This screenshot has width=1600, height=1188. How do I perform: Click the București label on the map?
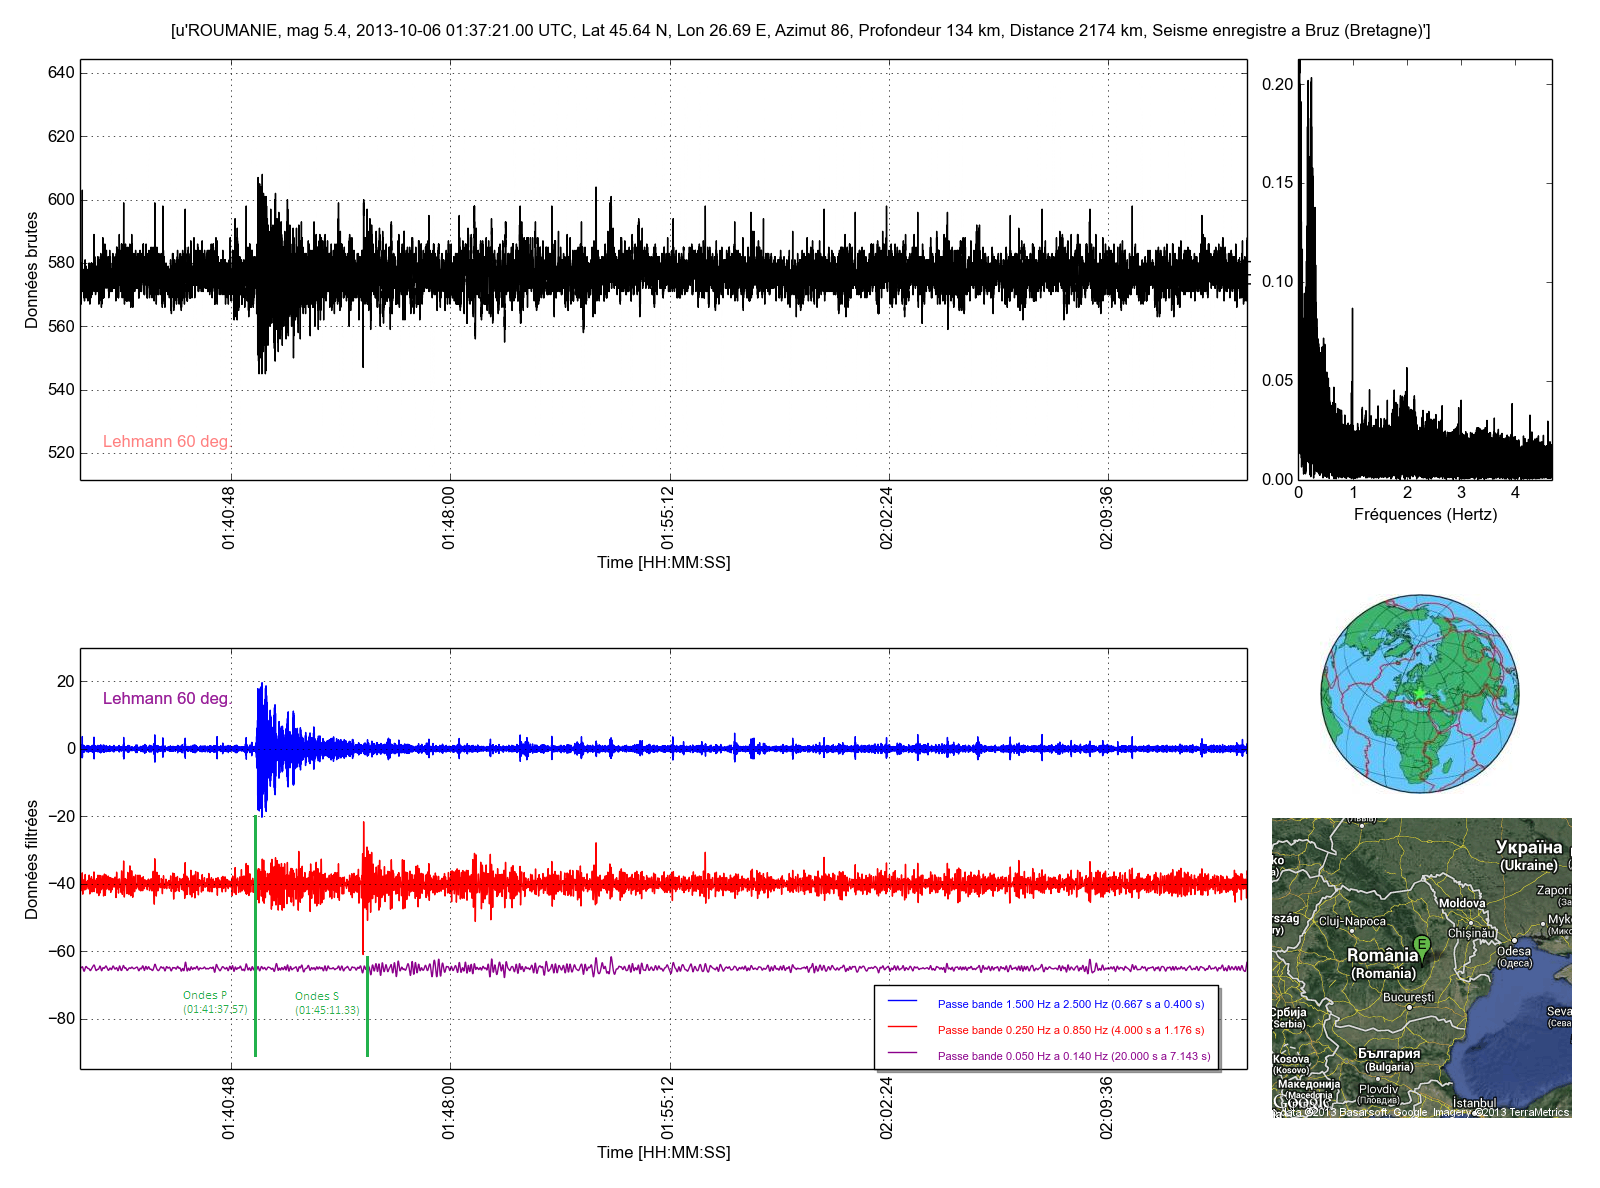pyautogui.click(x=1408, y=997)
